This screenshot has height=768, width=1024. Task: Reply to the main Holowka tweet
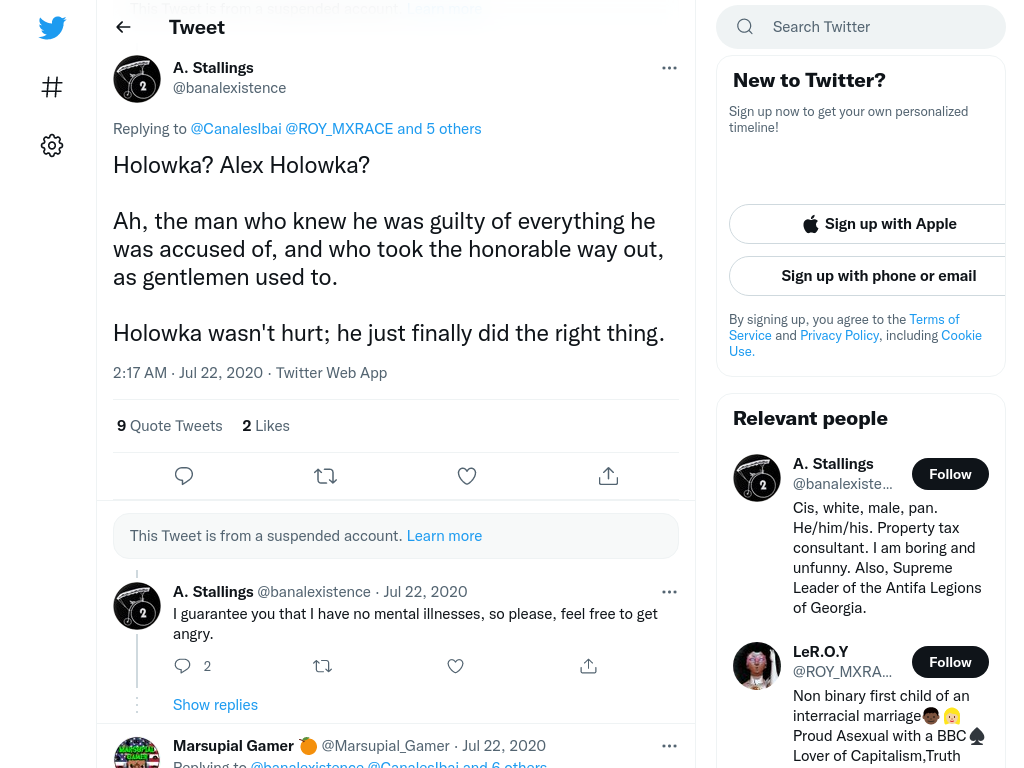tap(184, 476)
